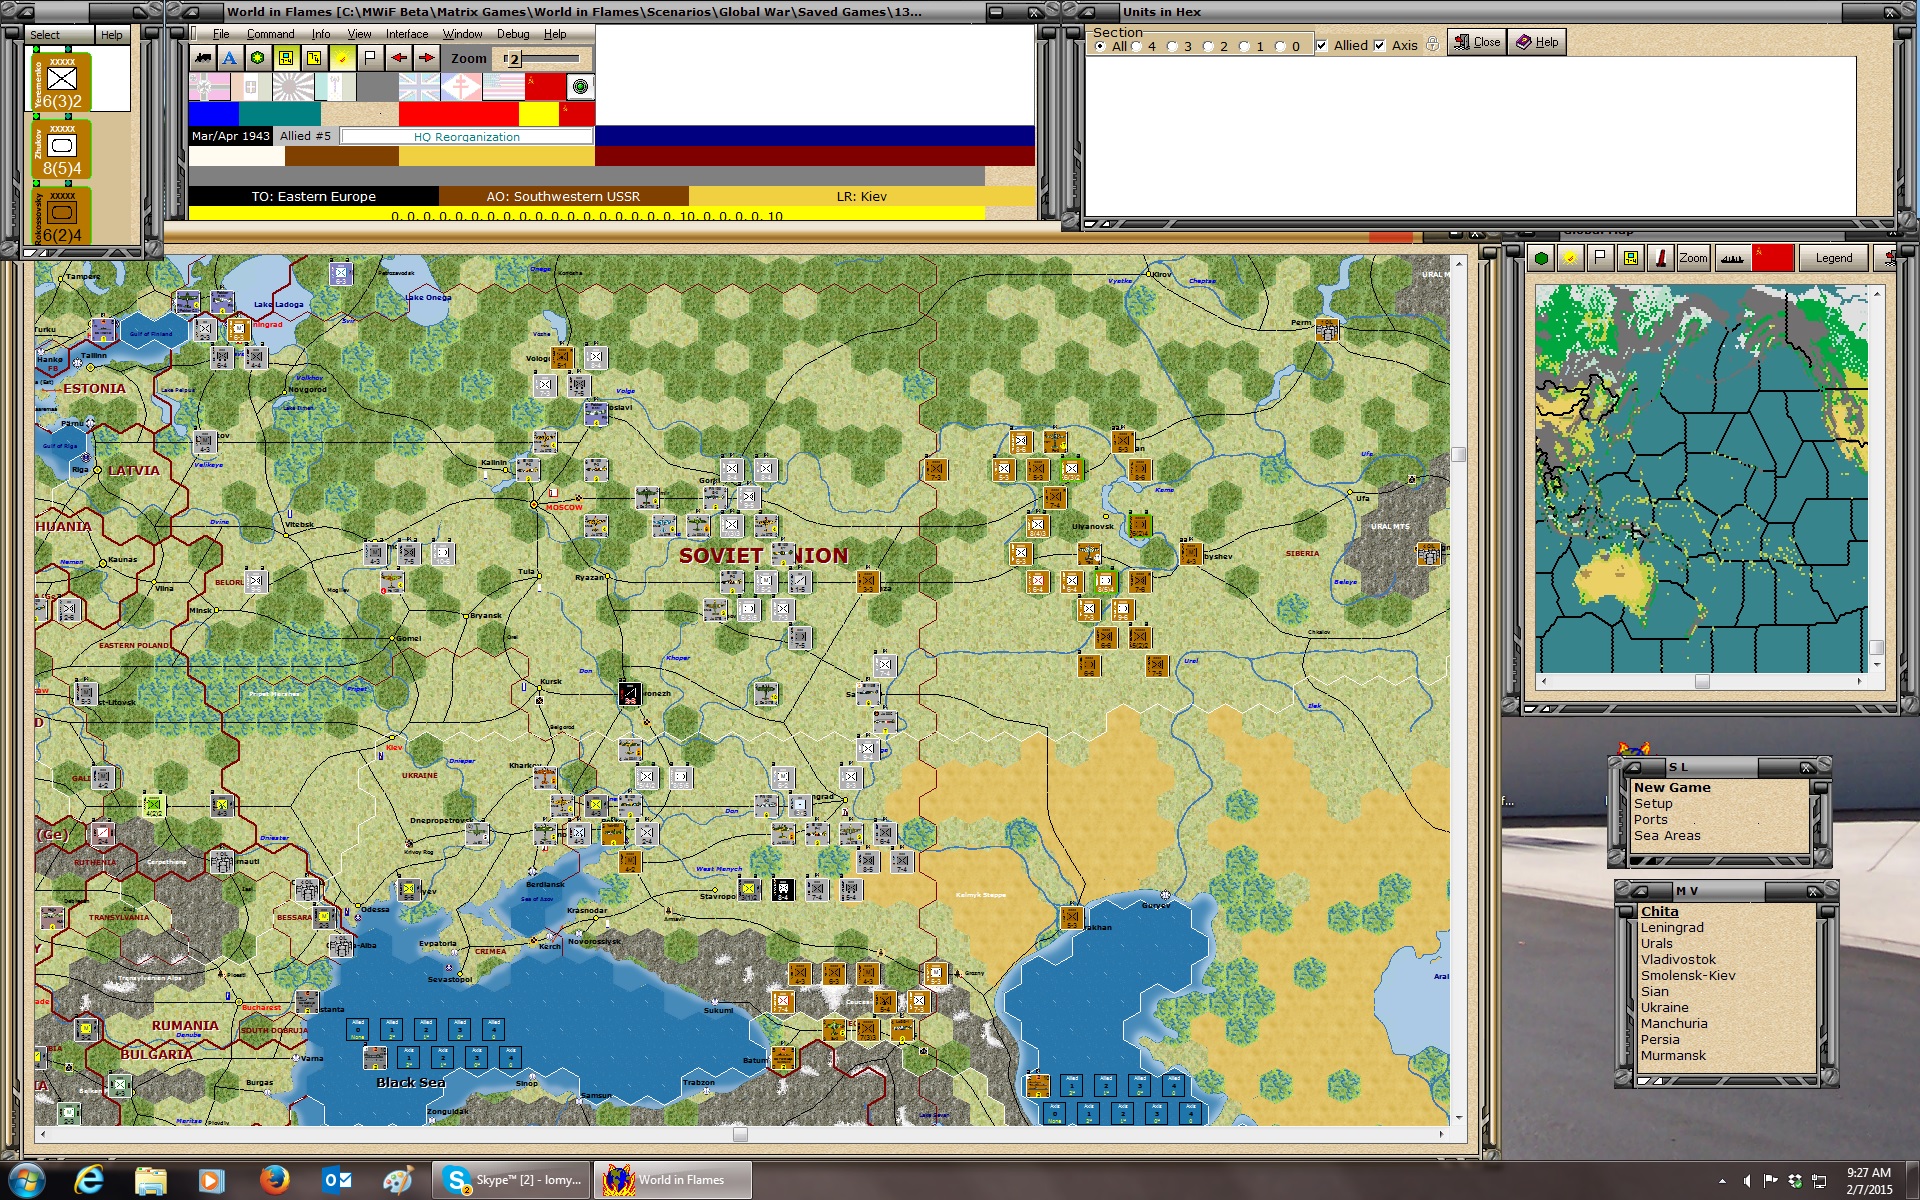This screenshot has height=1200, width=1920.
Task: Click the green hexagon icon in main toolbar
Action: 258,58
